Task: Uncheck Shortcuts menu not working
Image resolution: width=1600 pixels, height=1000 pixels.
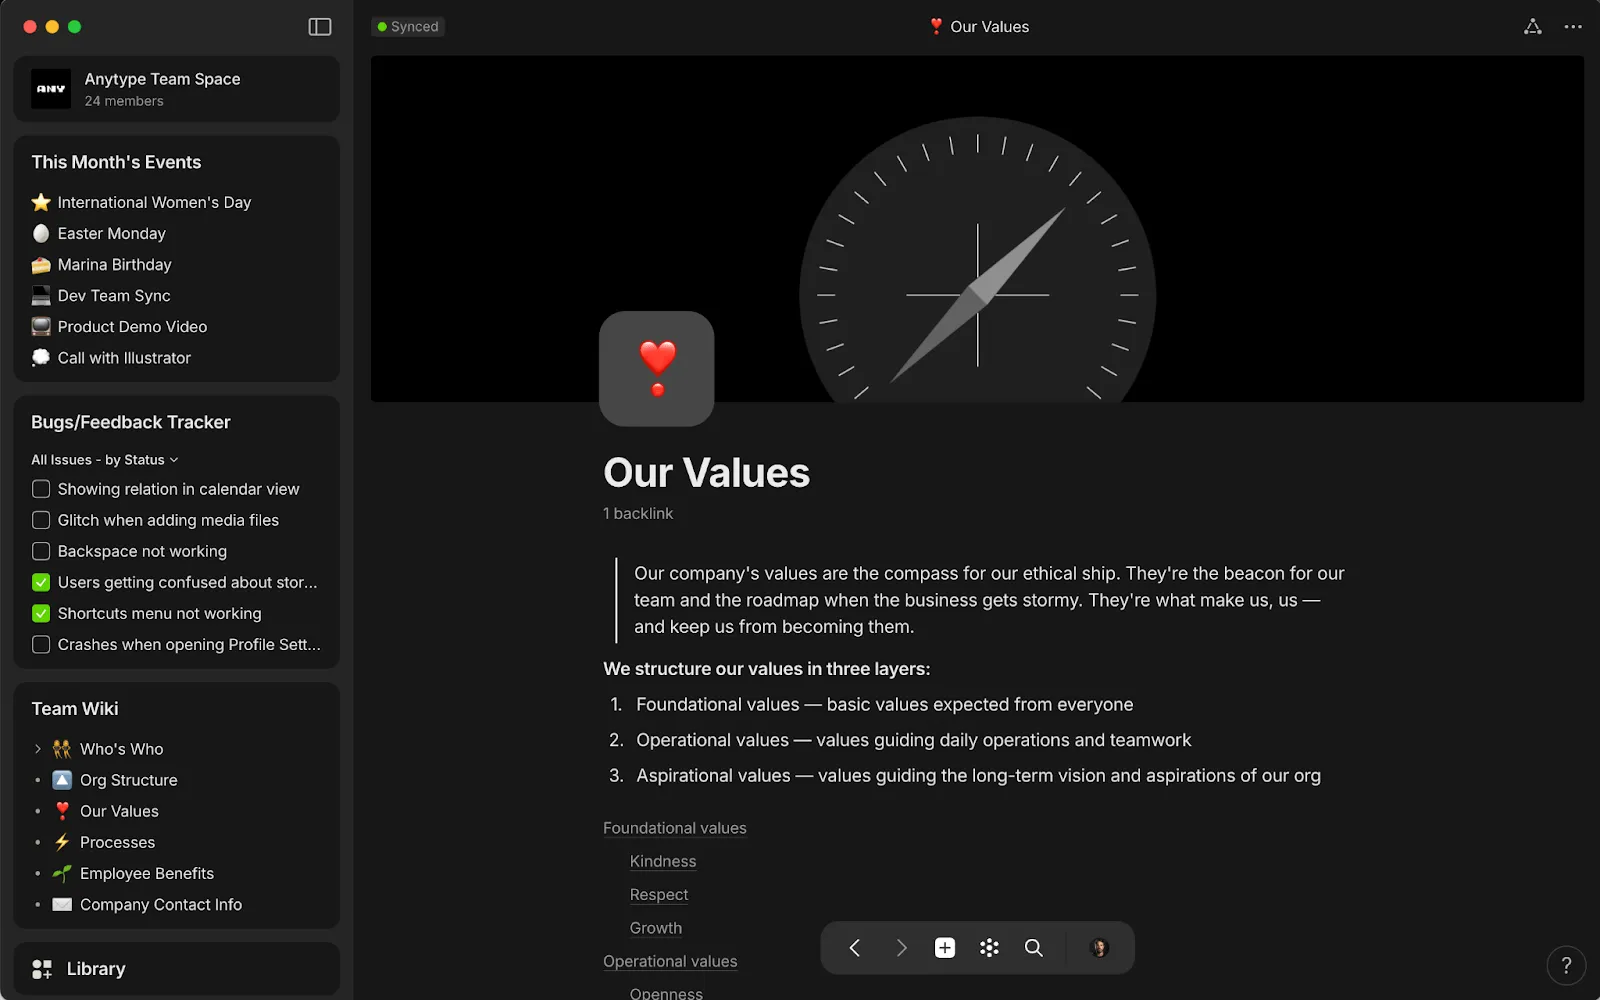Action: tap(41, 613)
